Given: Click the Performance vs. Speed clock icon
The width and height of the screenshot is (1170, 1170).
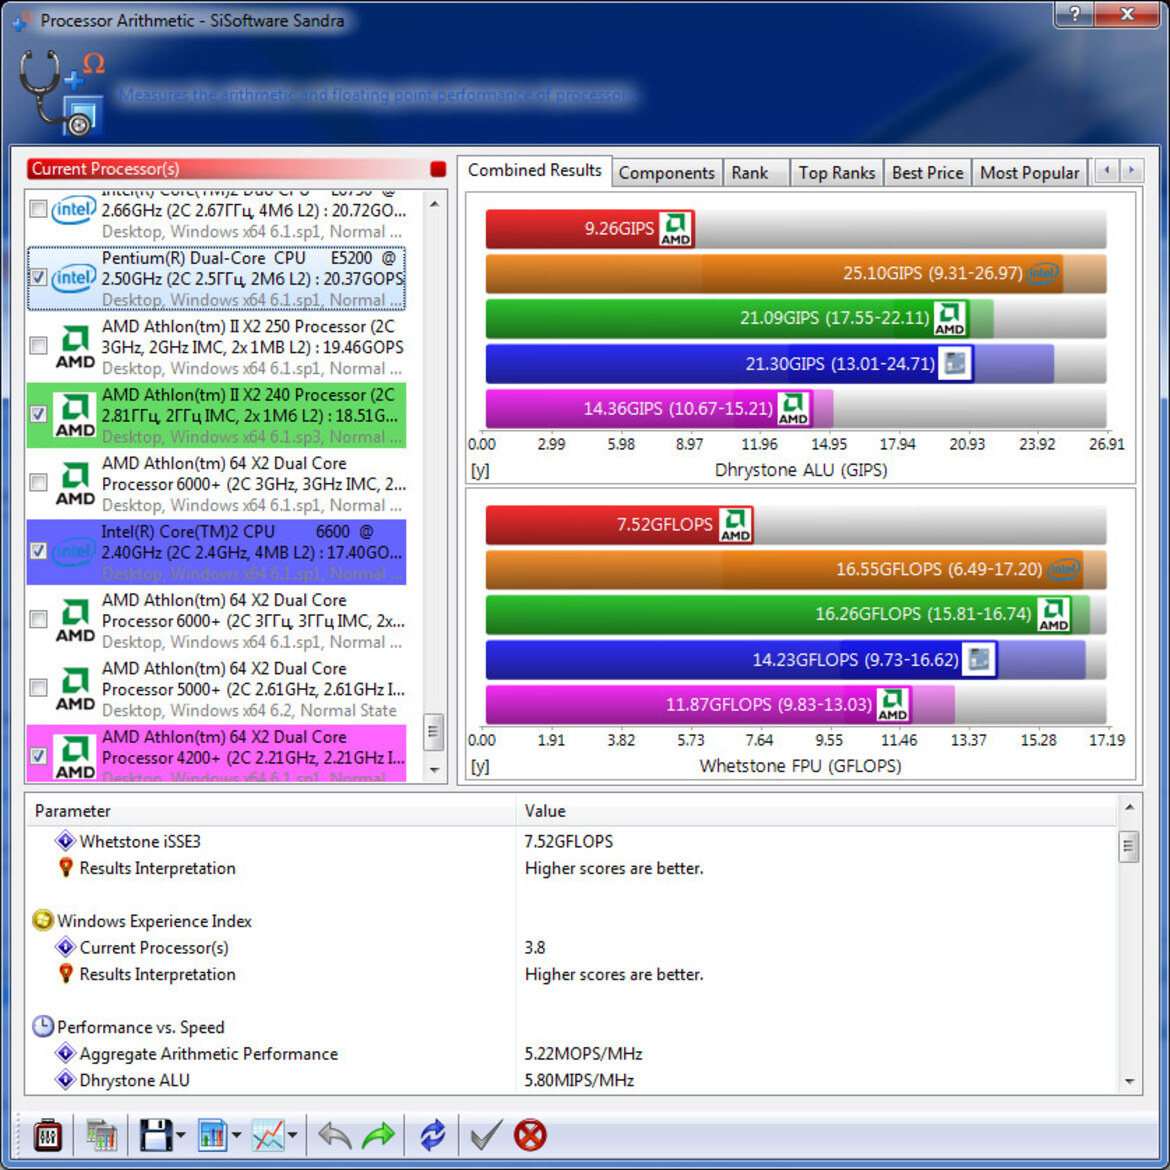Looking at the screenshot, I should pos(43,1027).
